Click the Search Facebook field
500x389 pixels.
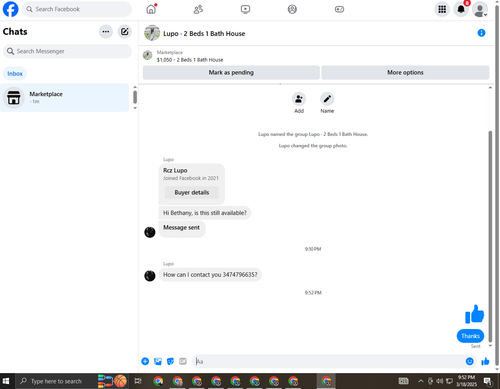click(77, 9)
